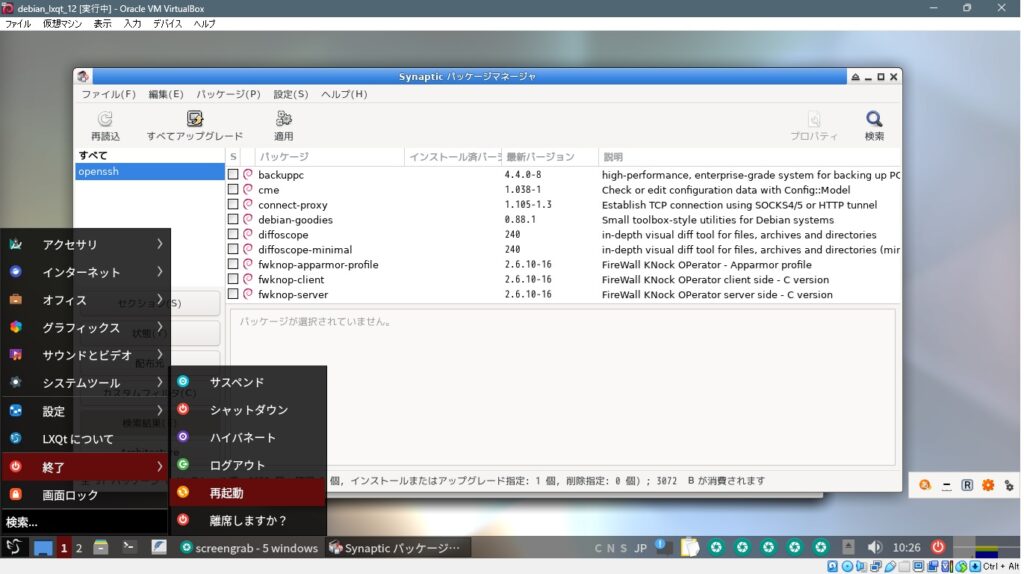Mark the diffoscope-minimal package checkbox

pos(232,249)
